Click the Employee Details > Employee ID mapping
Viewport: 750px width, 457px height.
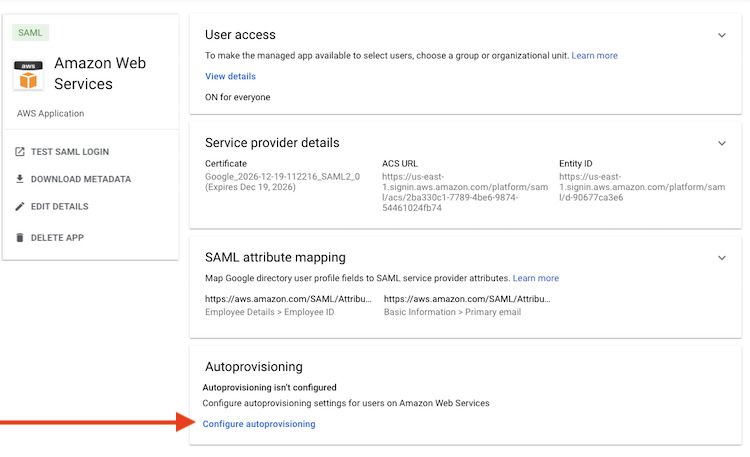269,312
